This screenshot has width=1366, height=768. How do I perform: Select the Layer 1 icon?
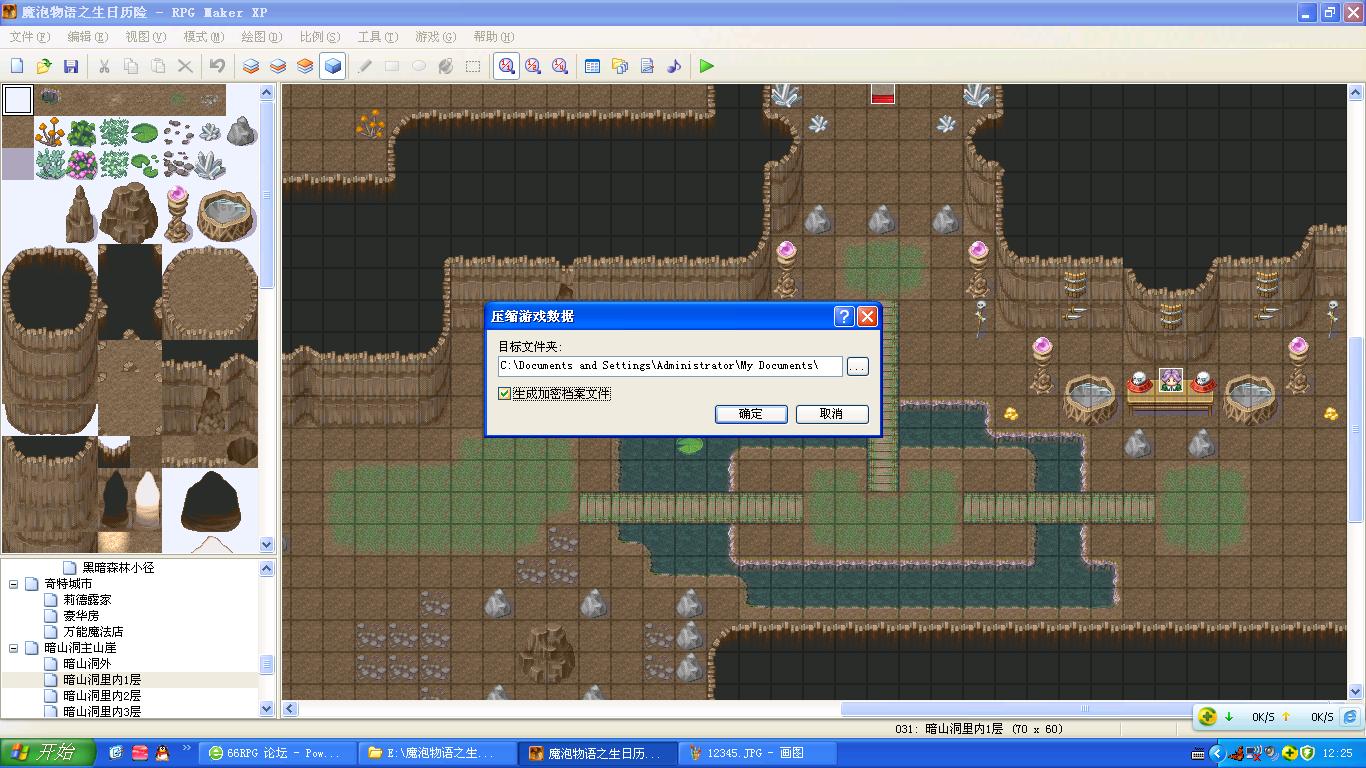[251, 66]
